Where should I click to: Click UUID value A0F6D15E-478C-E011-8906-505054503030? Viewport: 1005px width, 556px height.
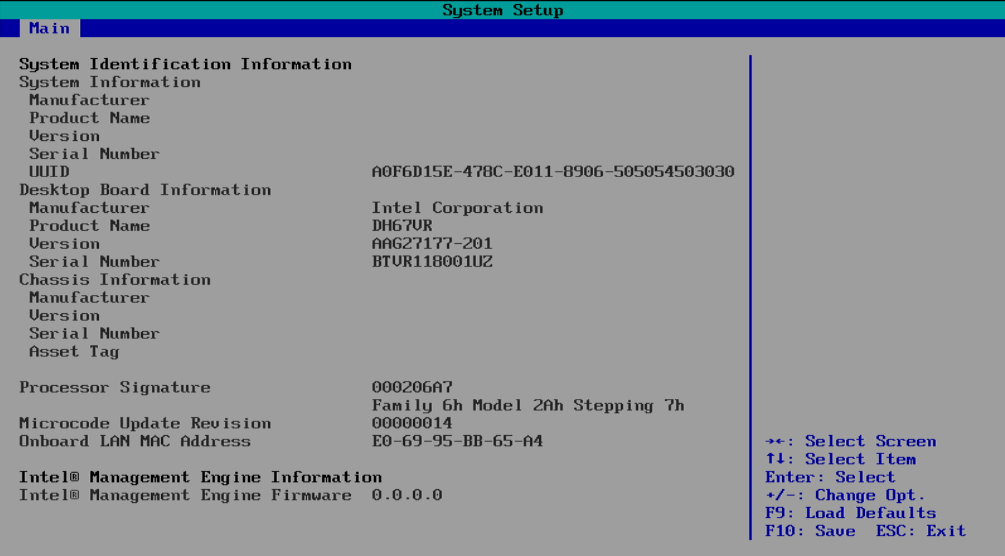[553, 172]
